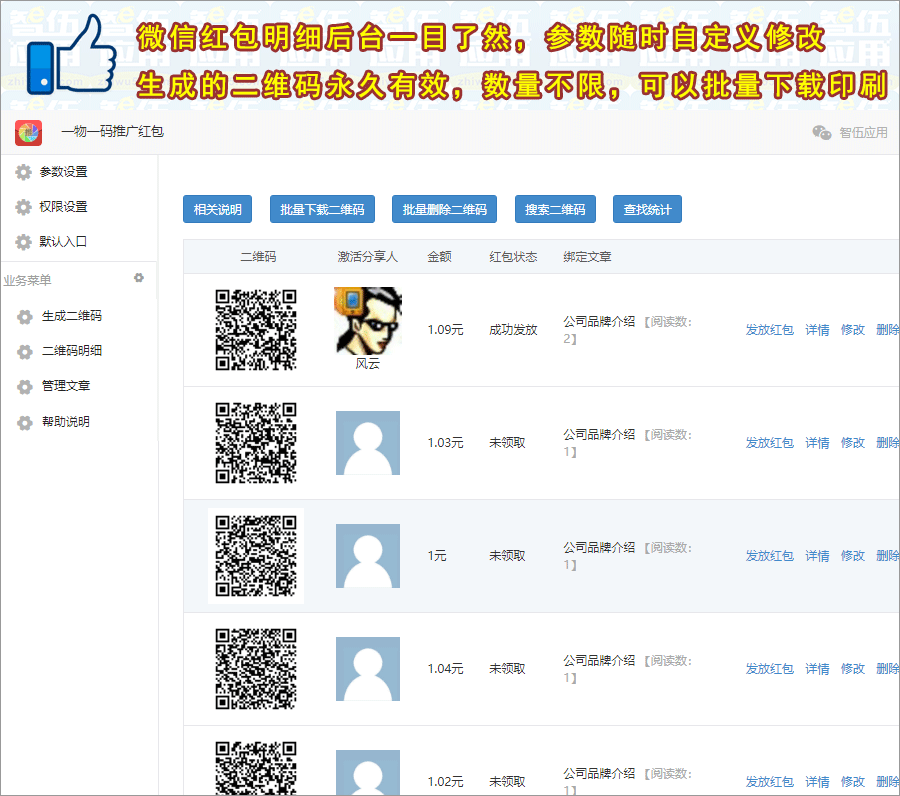The image size is (900, 796).
Task: Click 修改 in the 1.09元 row
Action: [853, 330]
